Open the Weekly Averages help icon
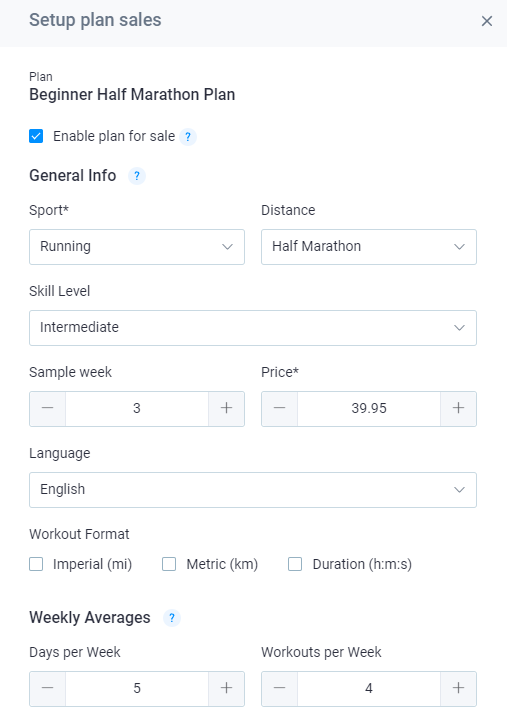 [171, 618]
